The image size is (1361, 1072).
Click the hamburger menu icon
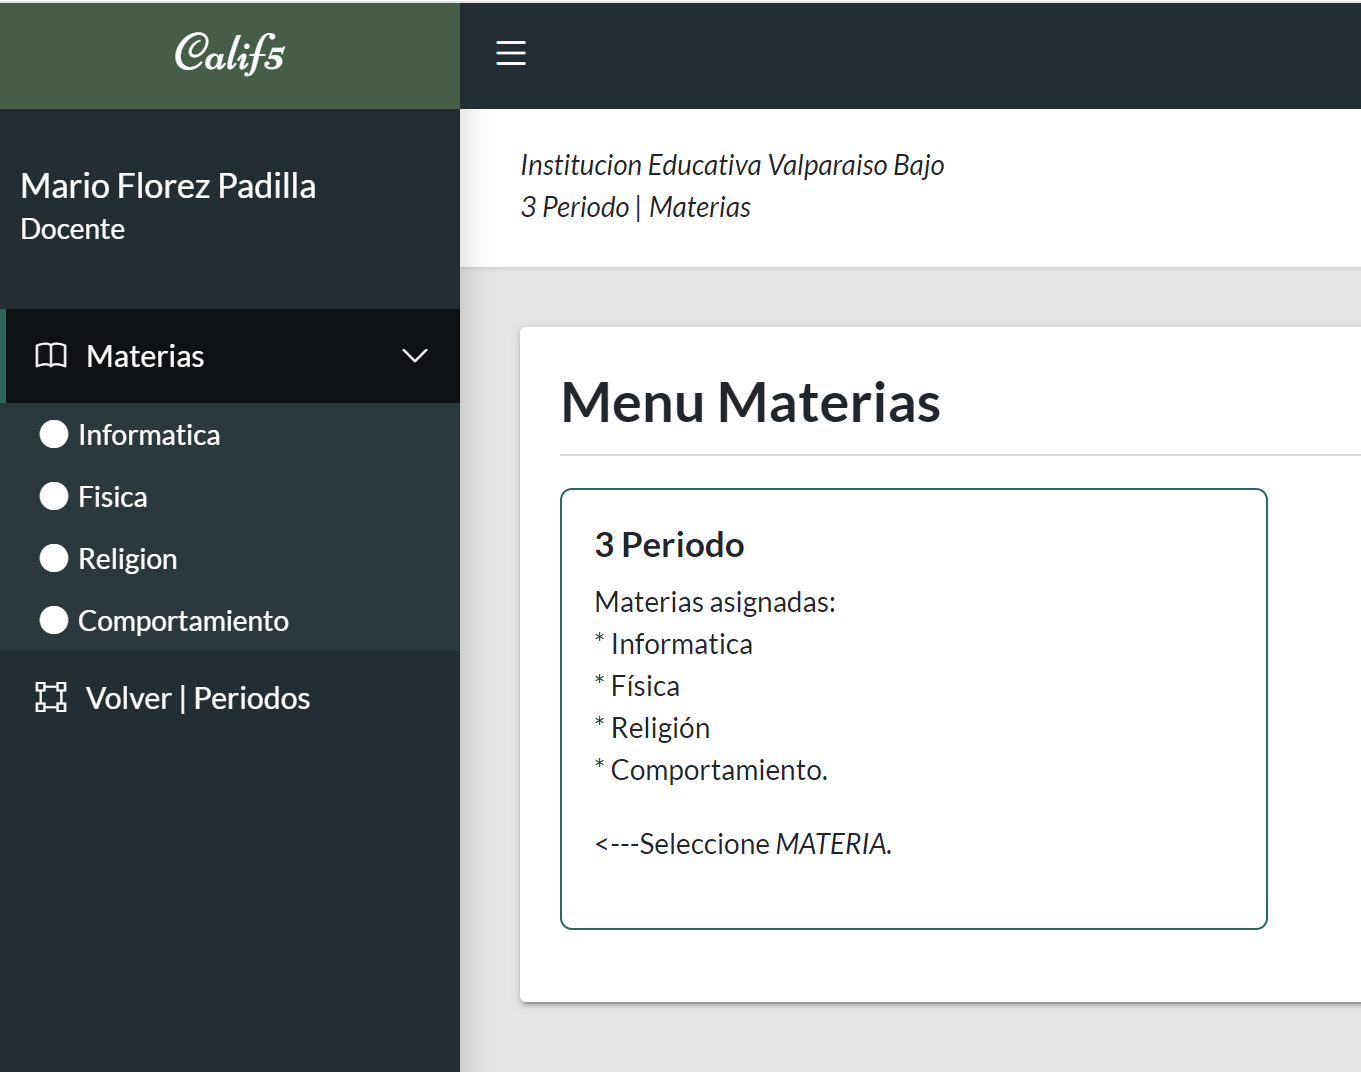click(511, 53)
